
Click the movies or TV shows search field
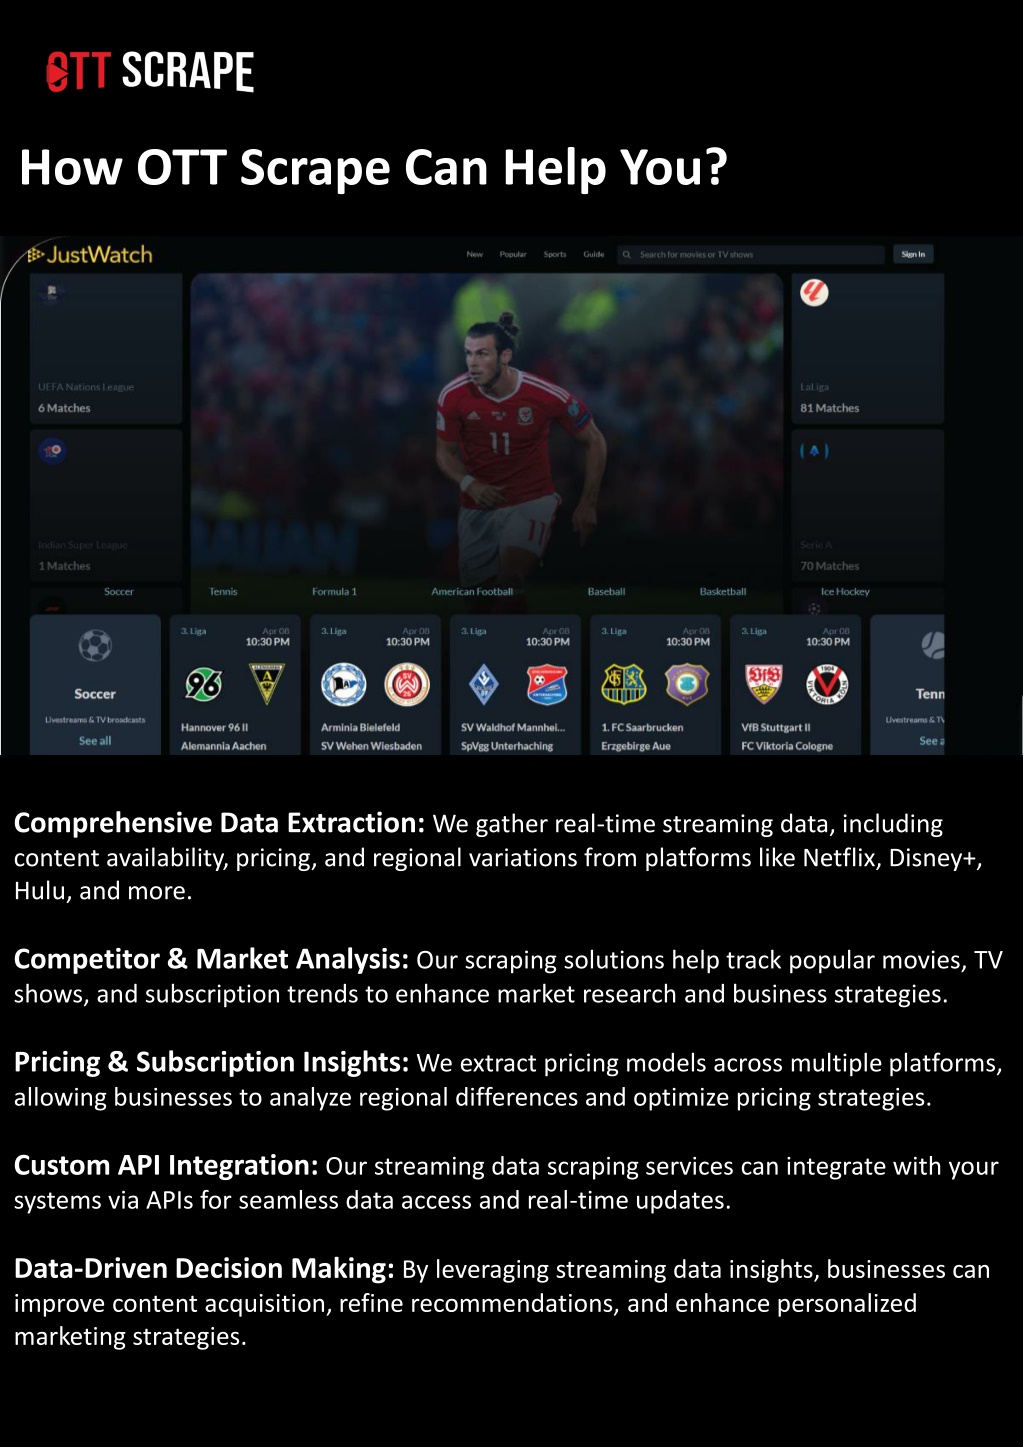[751, 255]
